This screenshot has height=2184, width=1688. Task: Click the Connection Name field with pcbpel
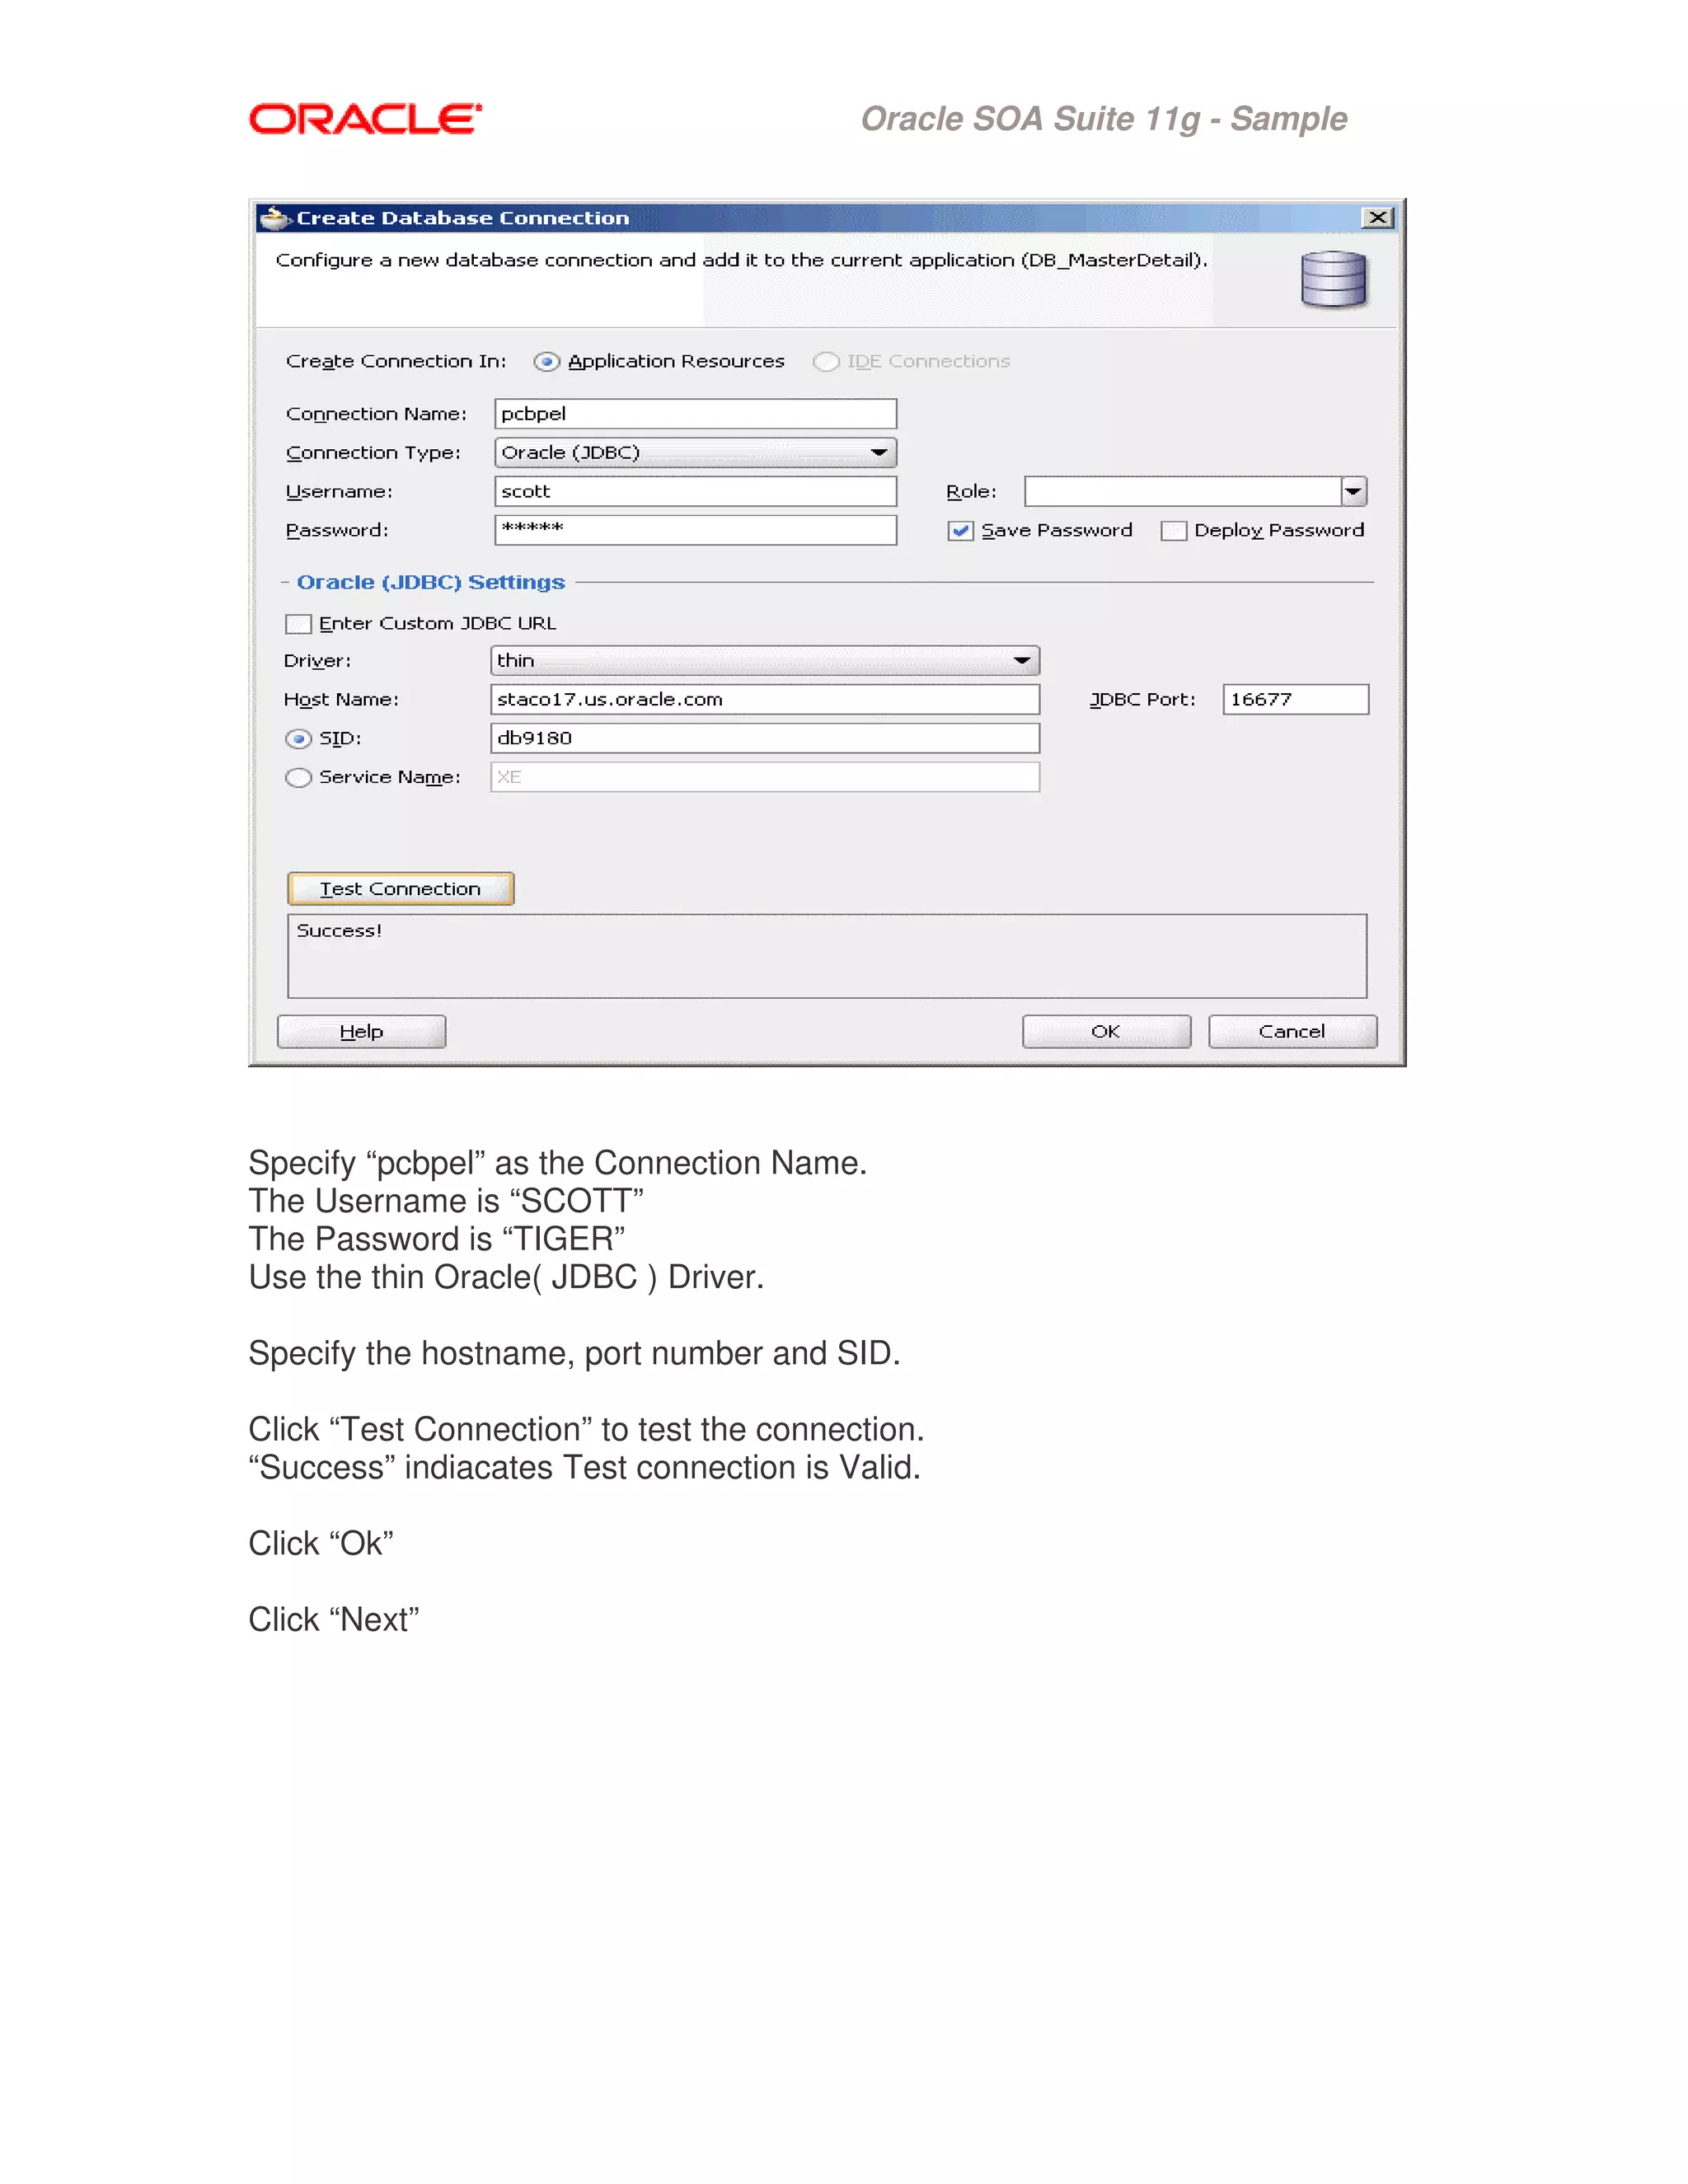695,413
